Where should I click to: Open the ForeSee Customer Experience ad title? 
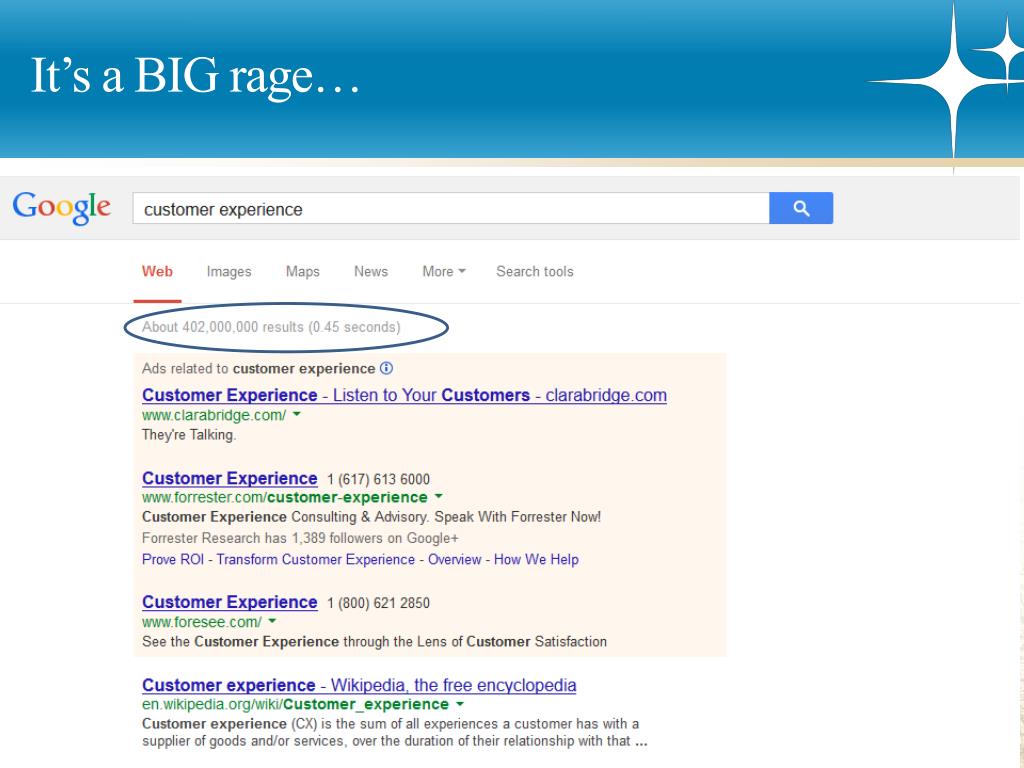pyautogui.click(x=230, y=602)
